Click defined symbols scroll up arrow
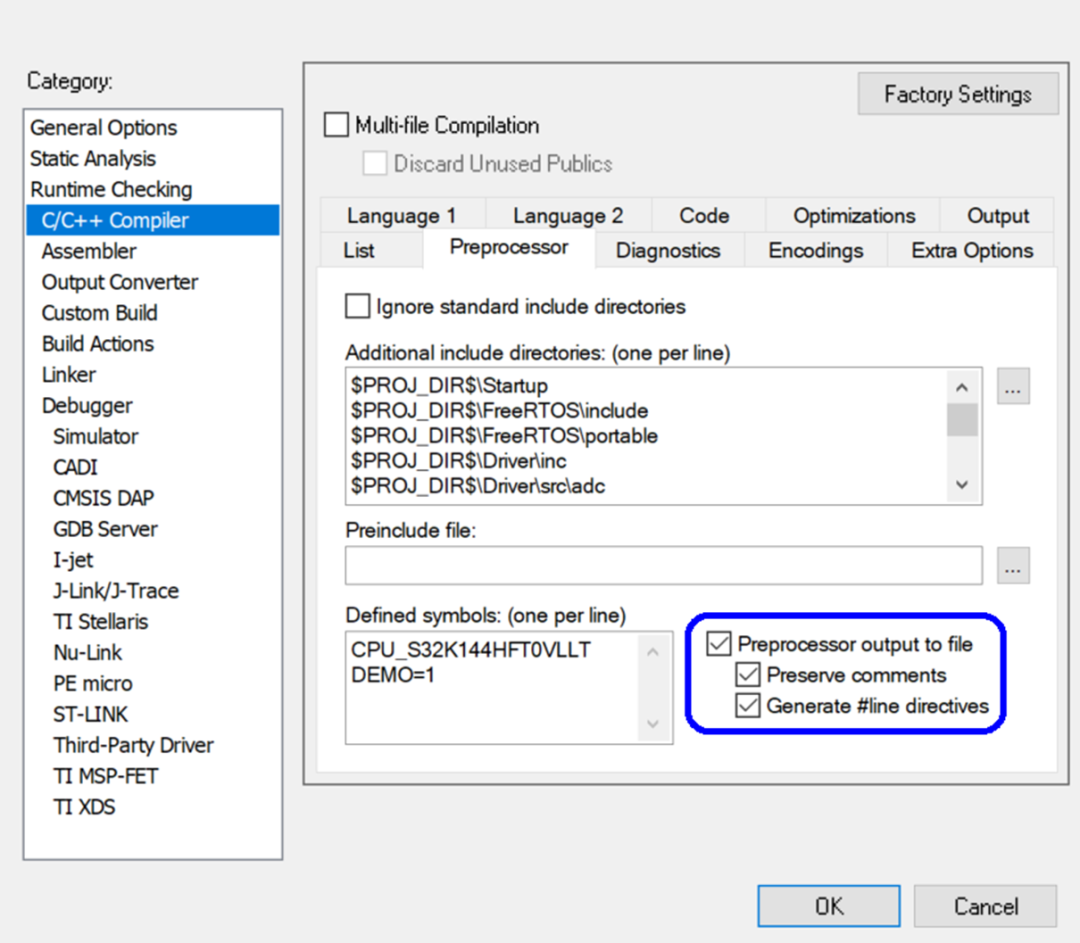The height and width of the screenshot is (943, 1080). [653, 652]
